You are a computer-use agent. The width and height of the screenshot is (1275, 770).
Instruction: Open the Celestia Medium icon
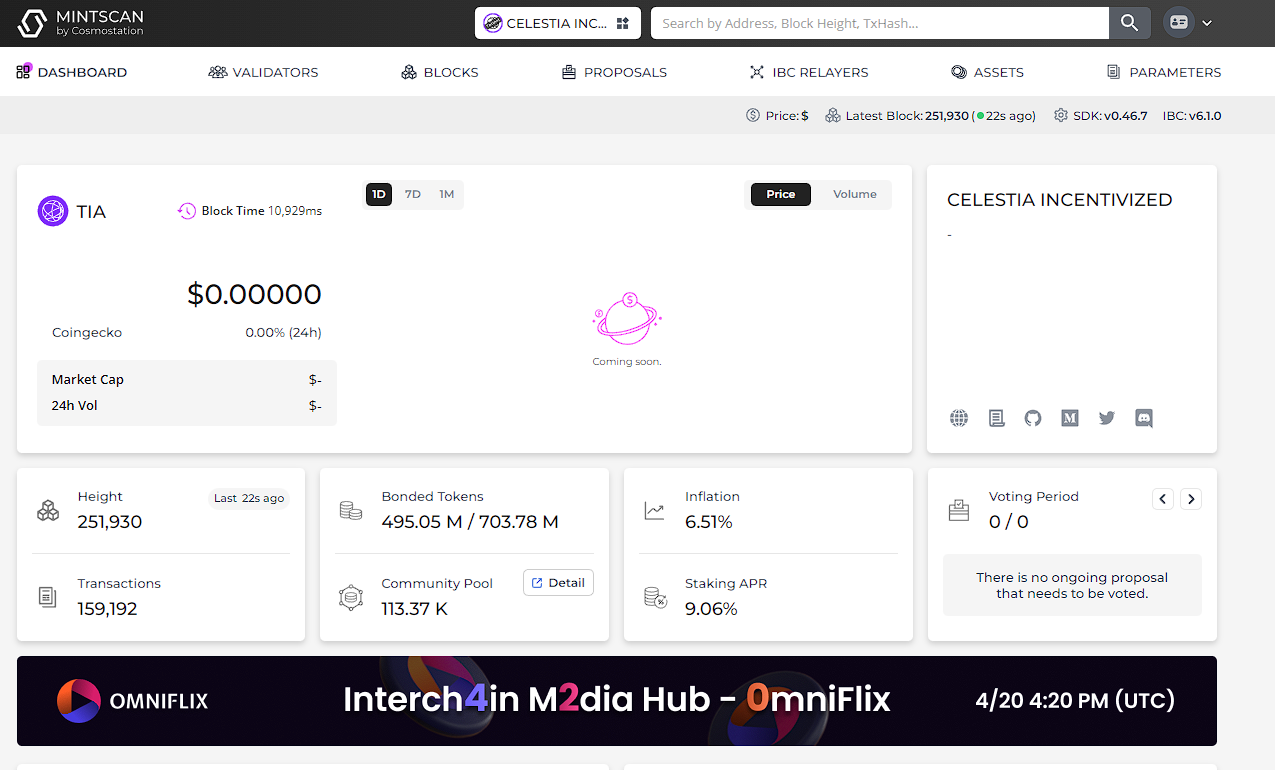1069,418
